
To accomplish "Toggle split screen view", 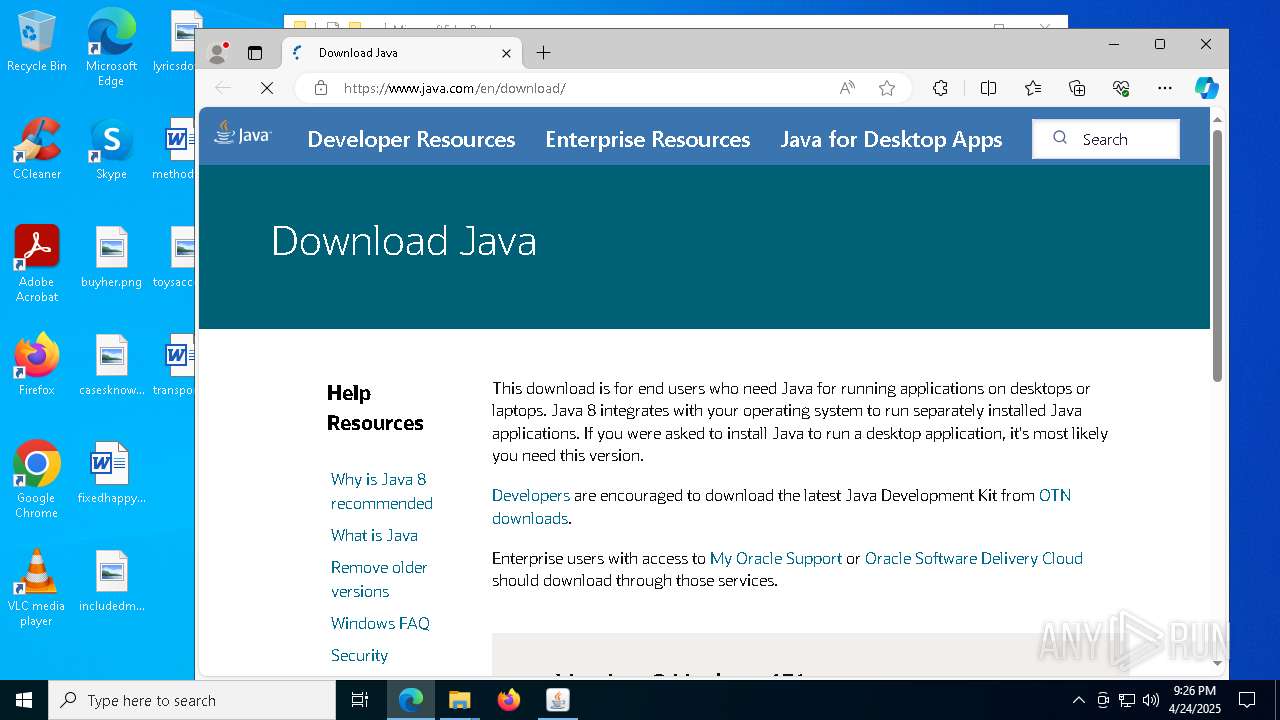I will pos(988,88).
